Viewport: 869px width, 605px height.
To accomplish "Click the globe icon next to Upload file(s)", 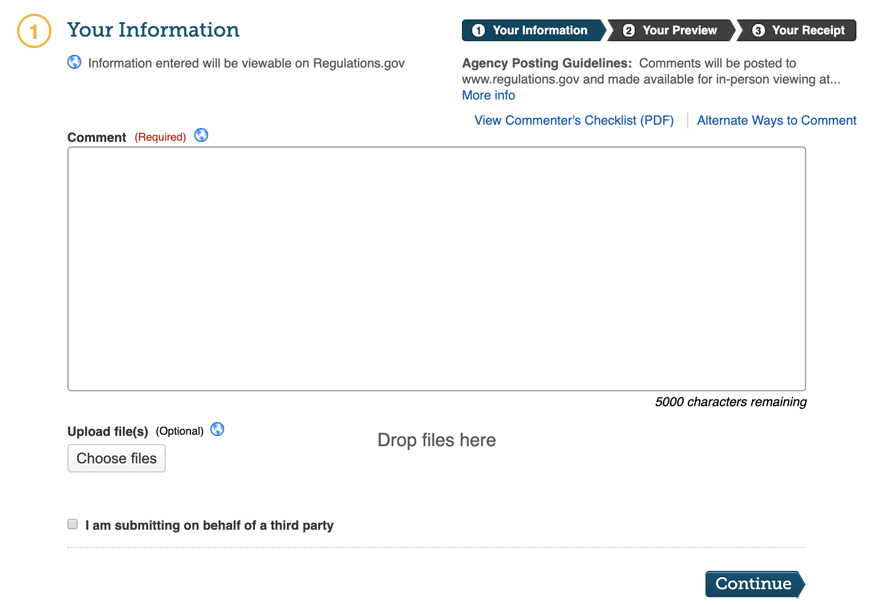I will pyautogui.click(x=217, y=429).
